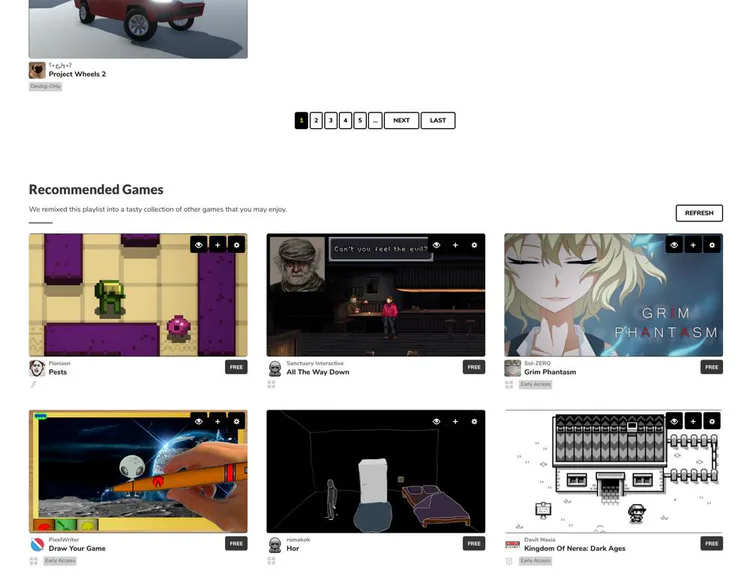750x580 pixels.
Task: Click Early Access tag under Kingdom Of Nerea
Action: [x=535, y=561]
